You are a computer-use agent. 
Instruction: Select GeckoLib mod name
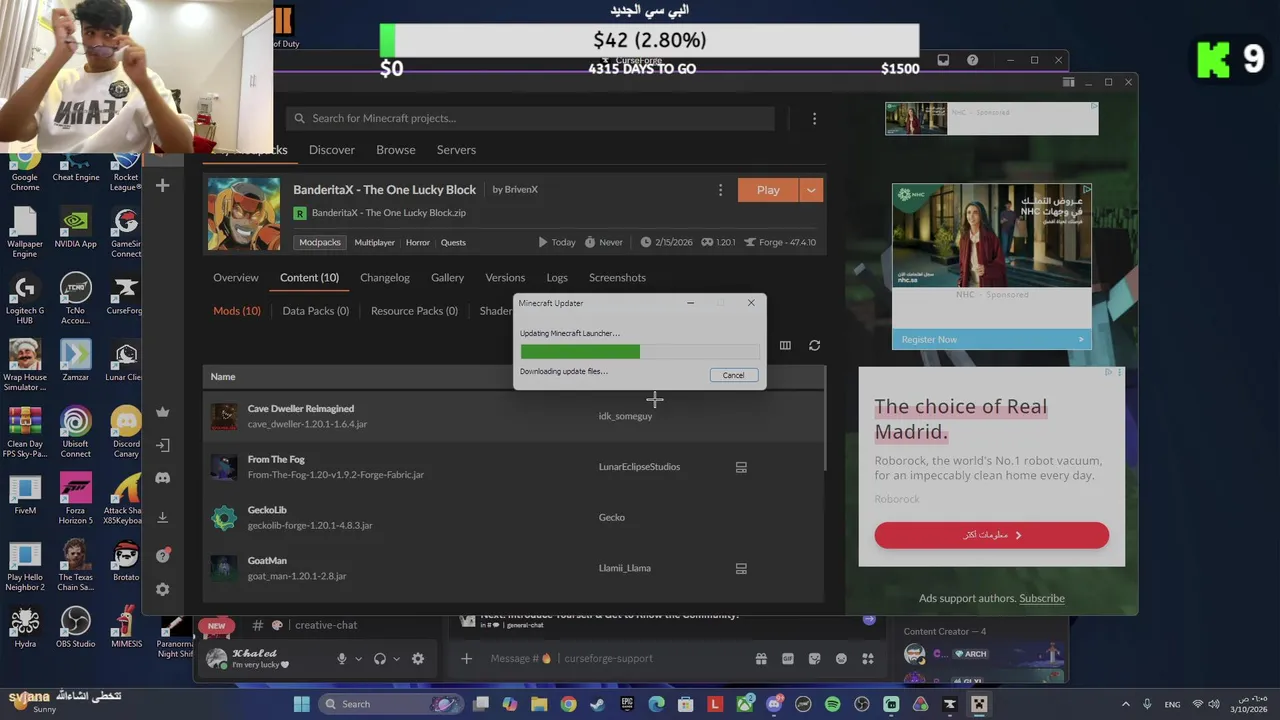click(267, 510)
